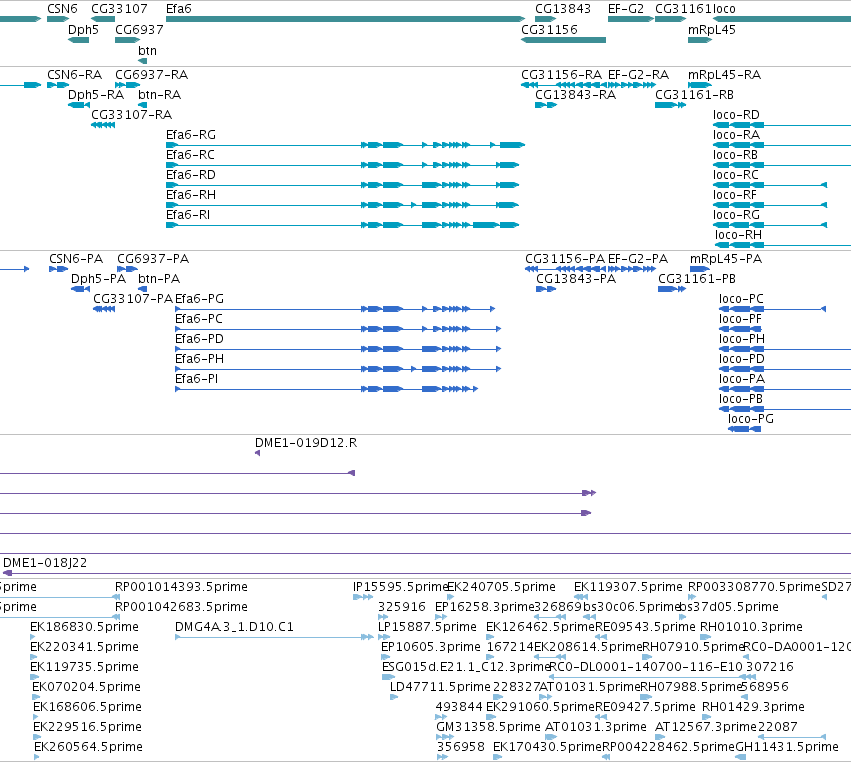
Task: Select protein Efa6-PC
Action: click(x=199, y=319)
